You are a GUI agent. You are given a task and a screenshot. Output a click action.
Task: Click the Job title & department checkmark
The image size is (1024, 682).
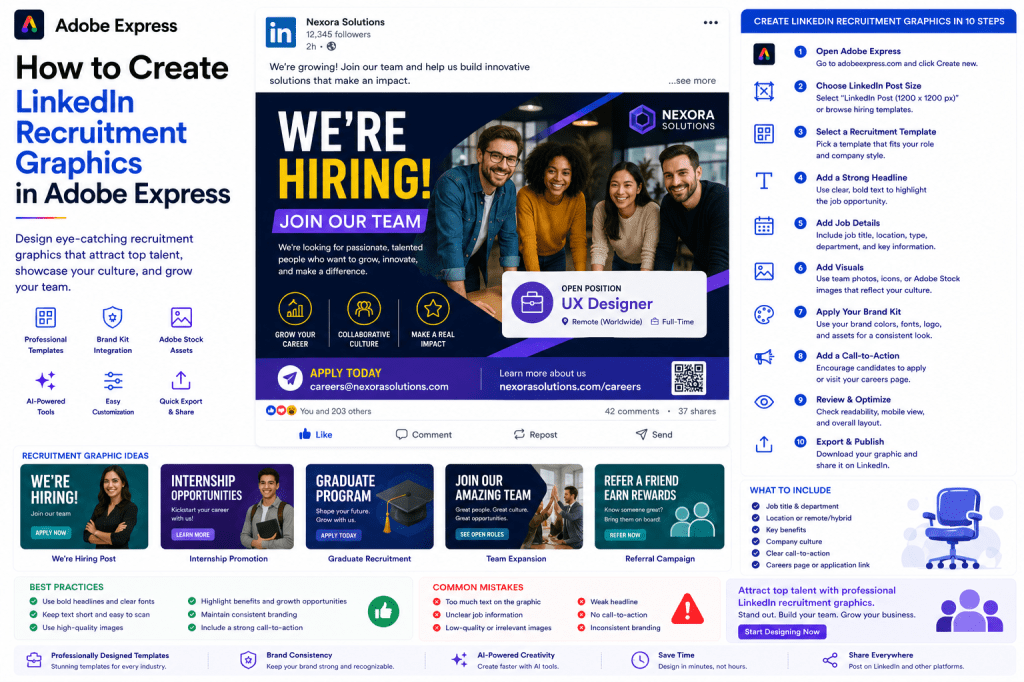756,506
